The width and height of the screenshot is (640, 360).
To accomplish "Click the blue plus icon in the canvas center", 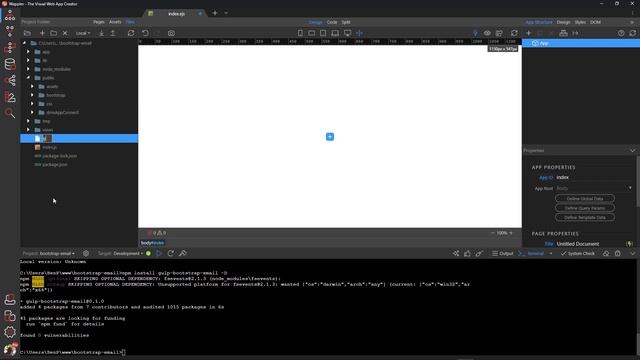I will coord(330,137).
